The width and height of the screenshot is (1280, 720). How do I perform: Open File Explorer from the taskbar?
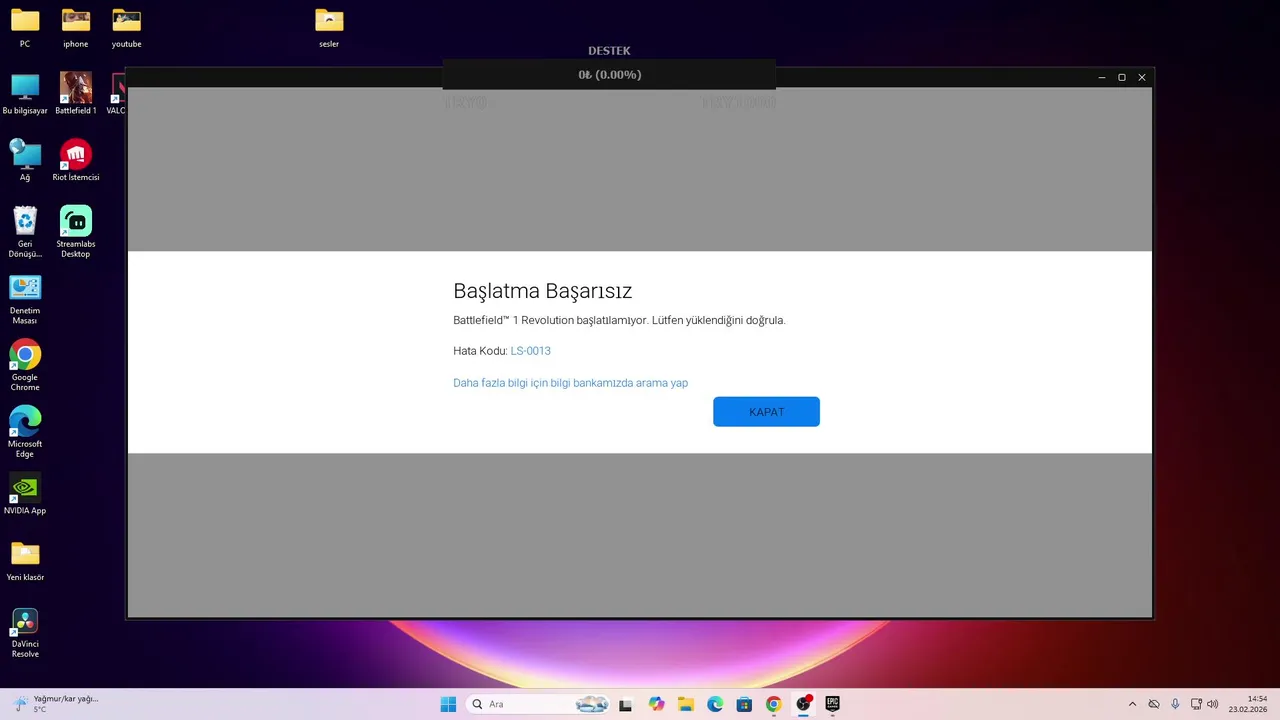685,704
